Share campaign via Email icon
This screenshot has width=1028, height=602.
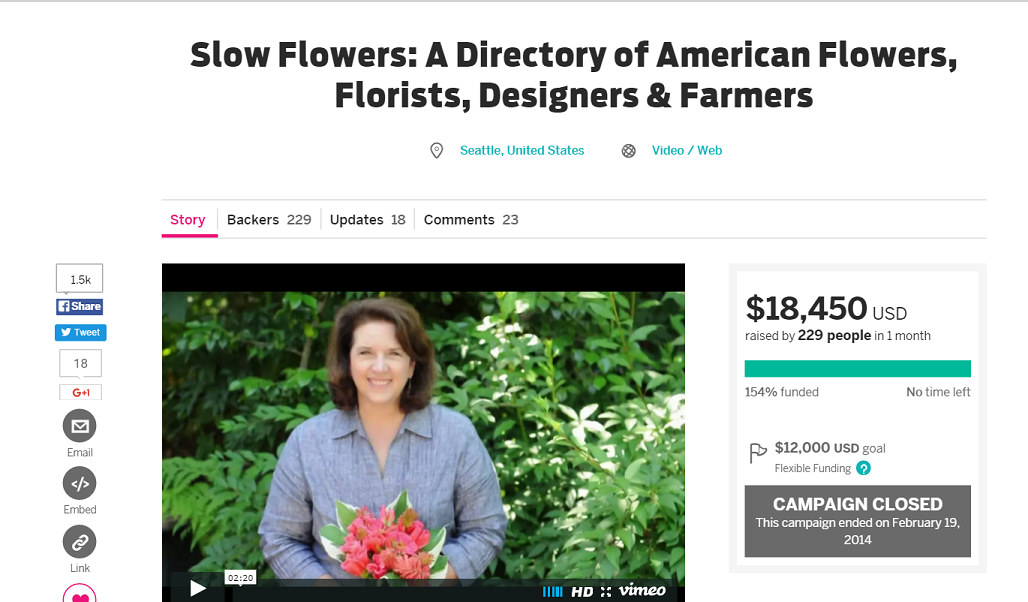(x=79, y=426)
